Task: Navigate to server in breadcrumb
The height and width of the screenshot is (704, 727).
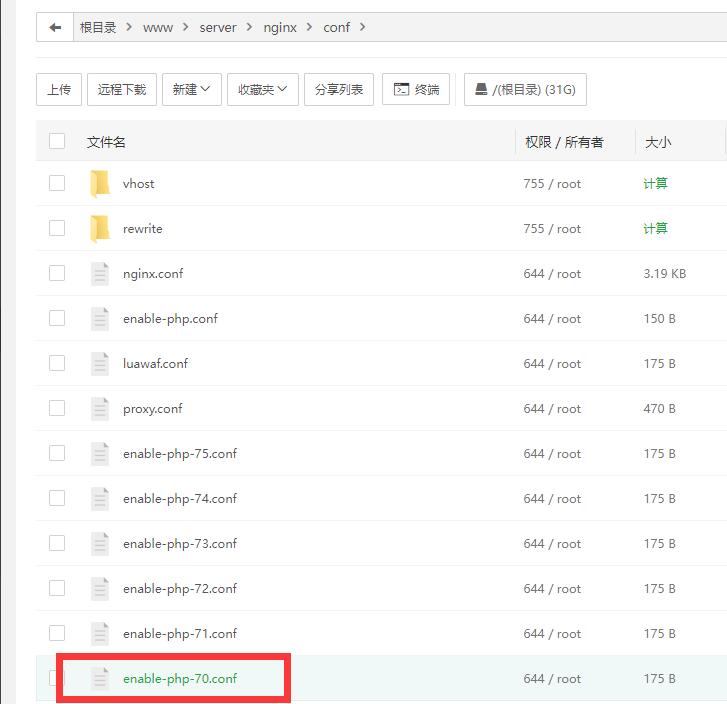Action: pos(218,28)
